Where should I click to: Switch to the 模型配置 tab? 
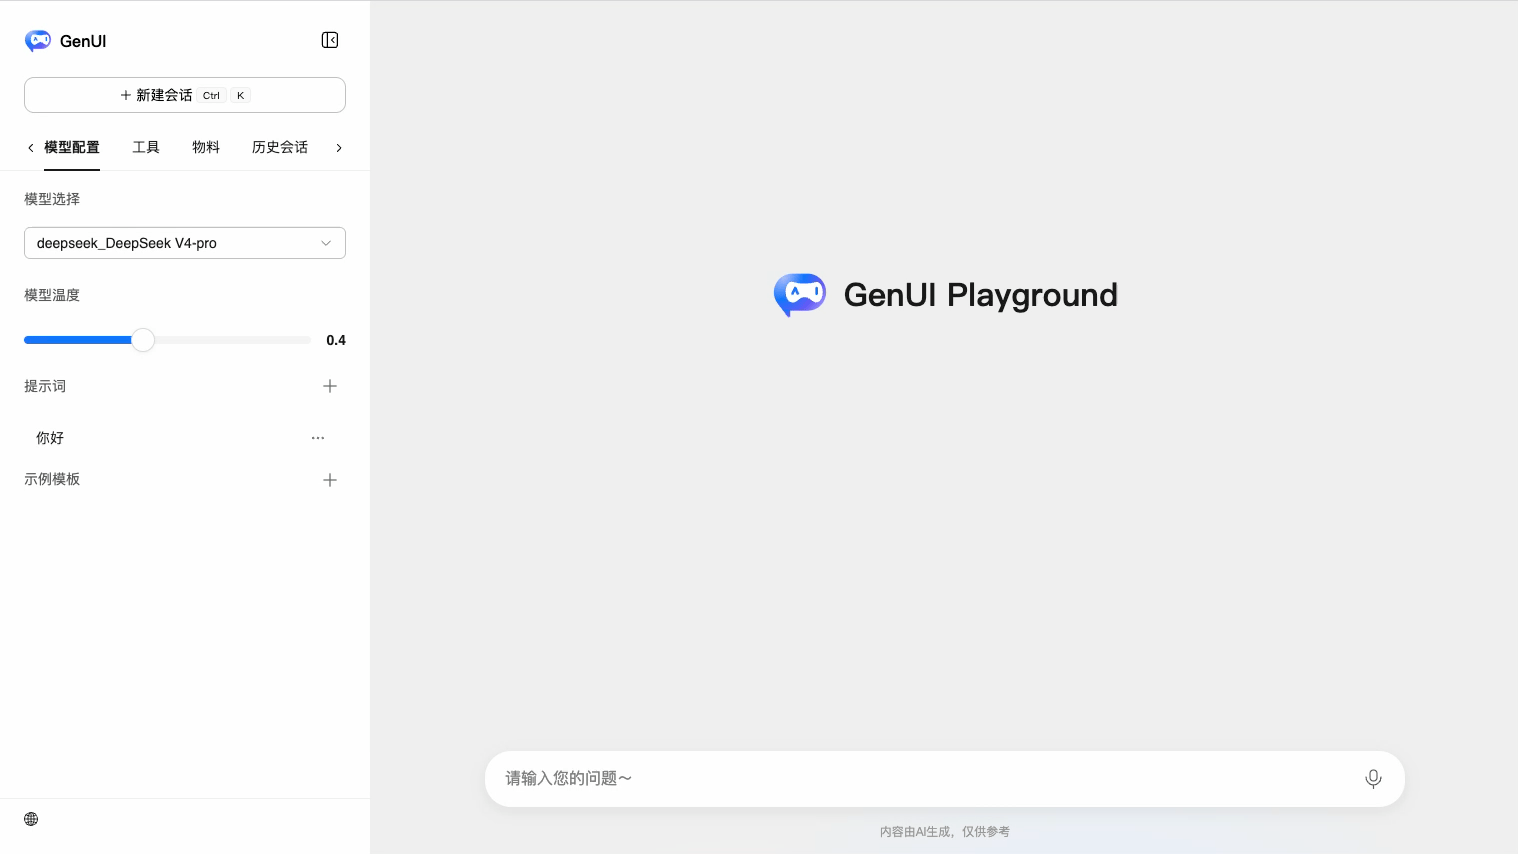point(72,147)
